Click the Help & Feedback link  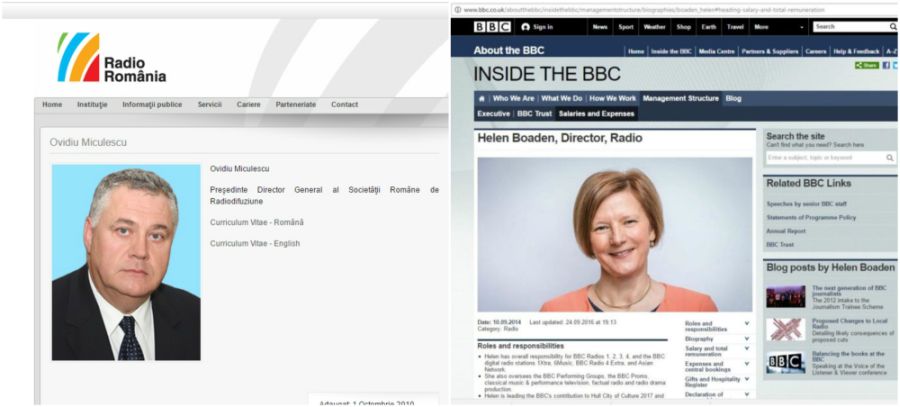[856, 51]
